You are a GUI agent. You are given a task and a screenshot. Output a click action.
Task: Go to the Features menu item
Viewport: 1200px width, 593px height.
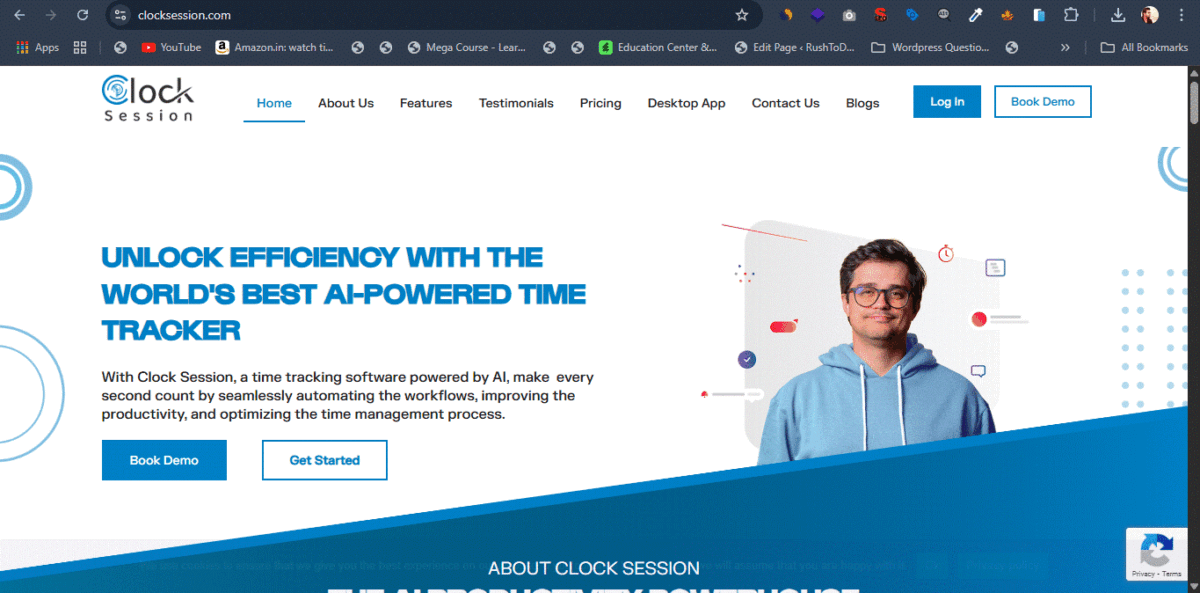[x=426, y=103]
